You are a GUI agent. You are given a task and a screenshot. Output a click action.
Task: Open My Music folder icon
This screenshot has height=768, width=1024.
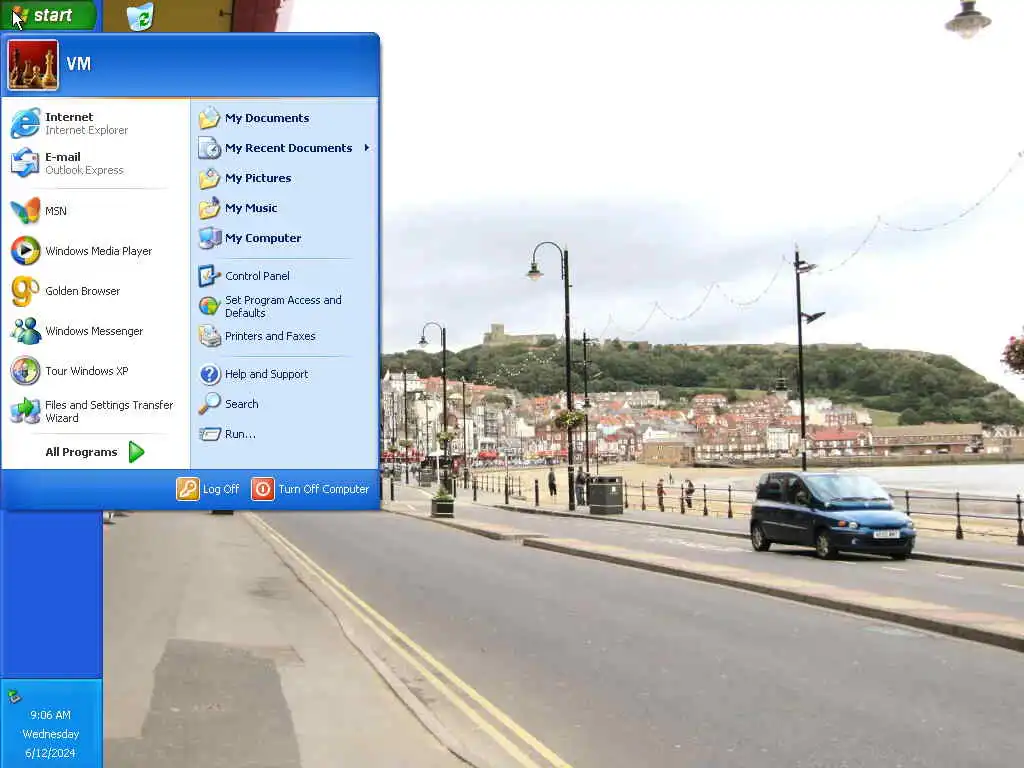[209, 208]
